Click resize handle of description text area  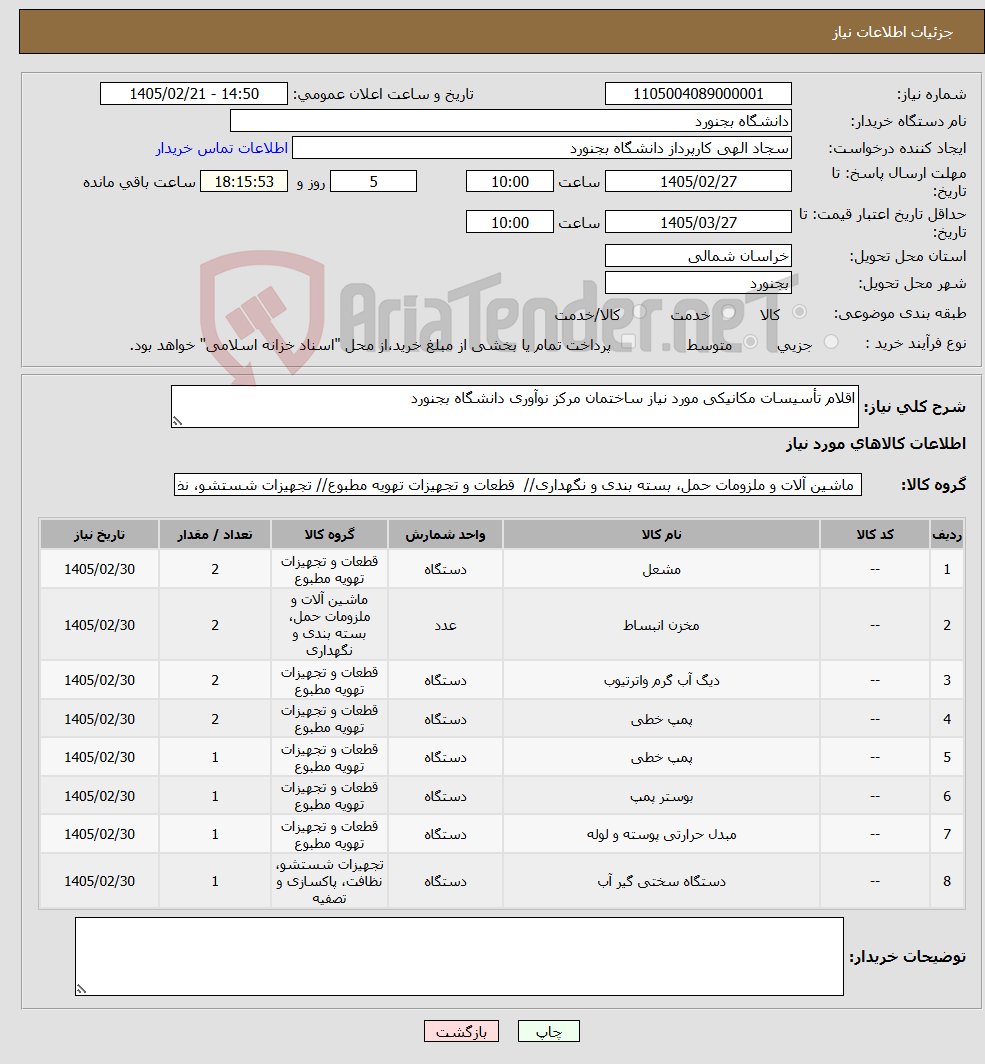click(x=177, y=421)
